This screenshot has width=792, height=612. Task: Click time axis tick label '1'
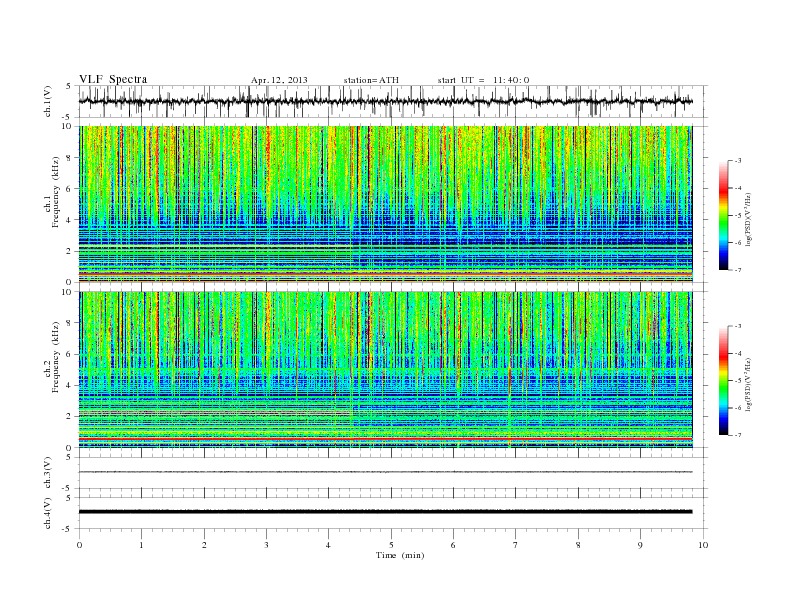pyautogui.click(x=141, y=545)
